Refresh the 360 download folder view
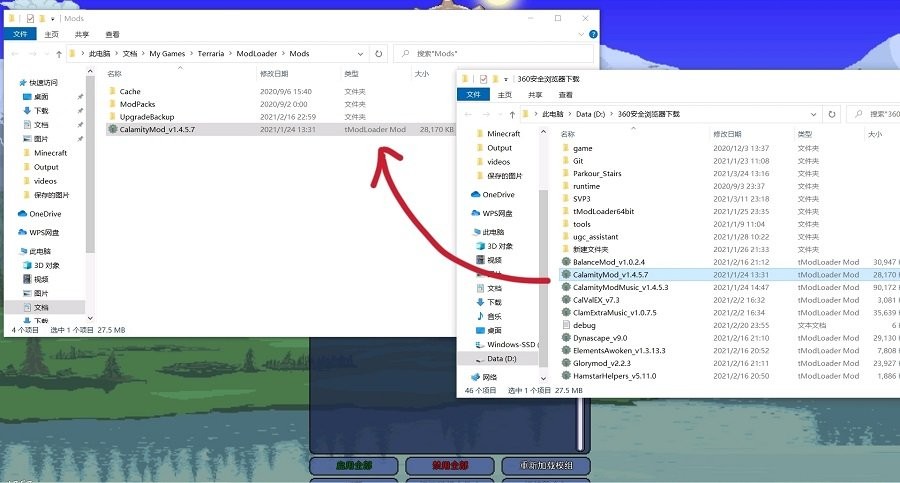 click(832, 114)
